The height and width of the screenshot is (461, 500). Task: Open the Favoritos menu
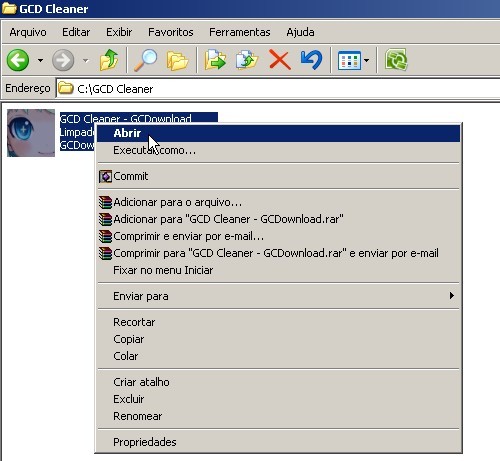(x=171, y=32)
